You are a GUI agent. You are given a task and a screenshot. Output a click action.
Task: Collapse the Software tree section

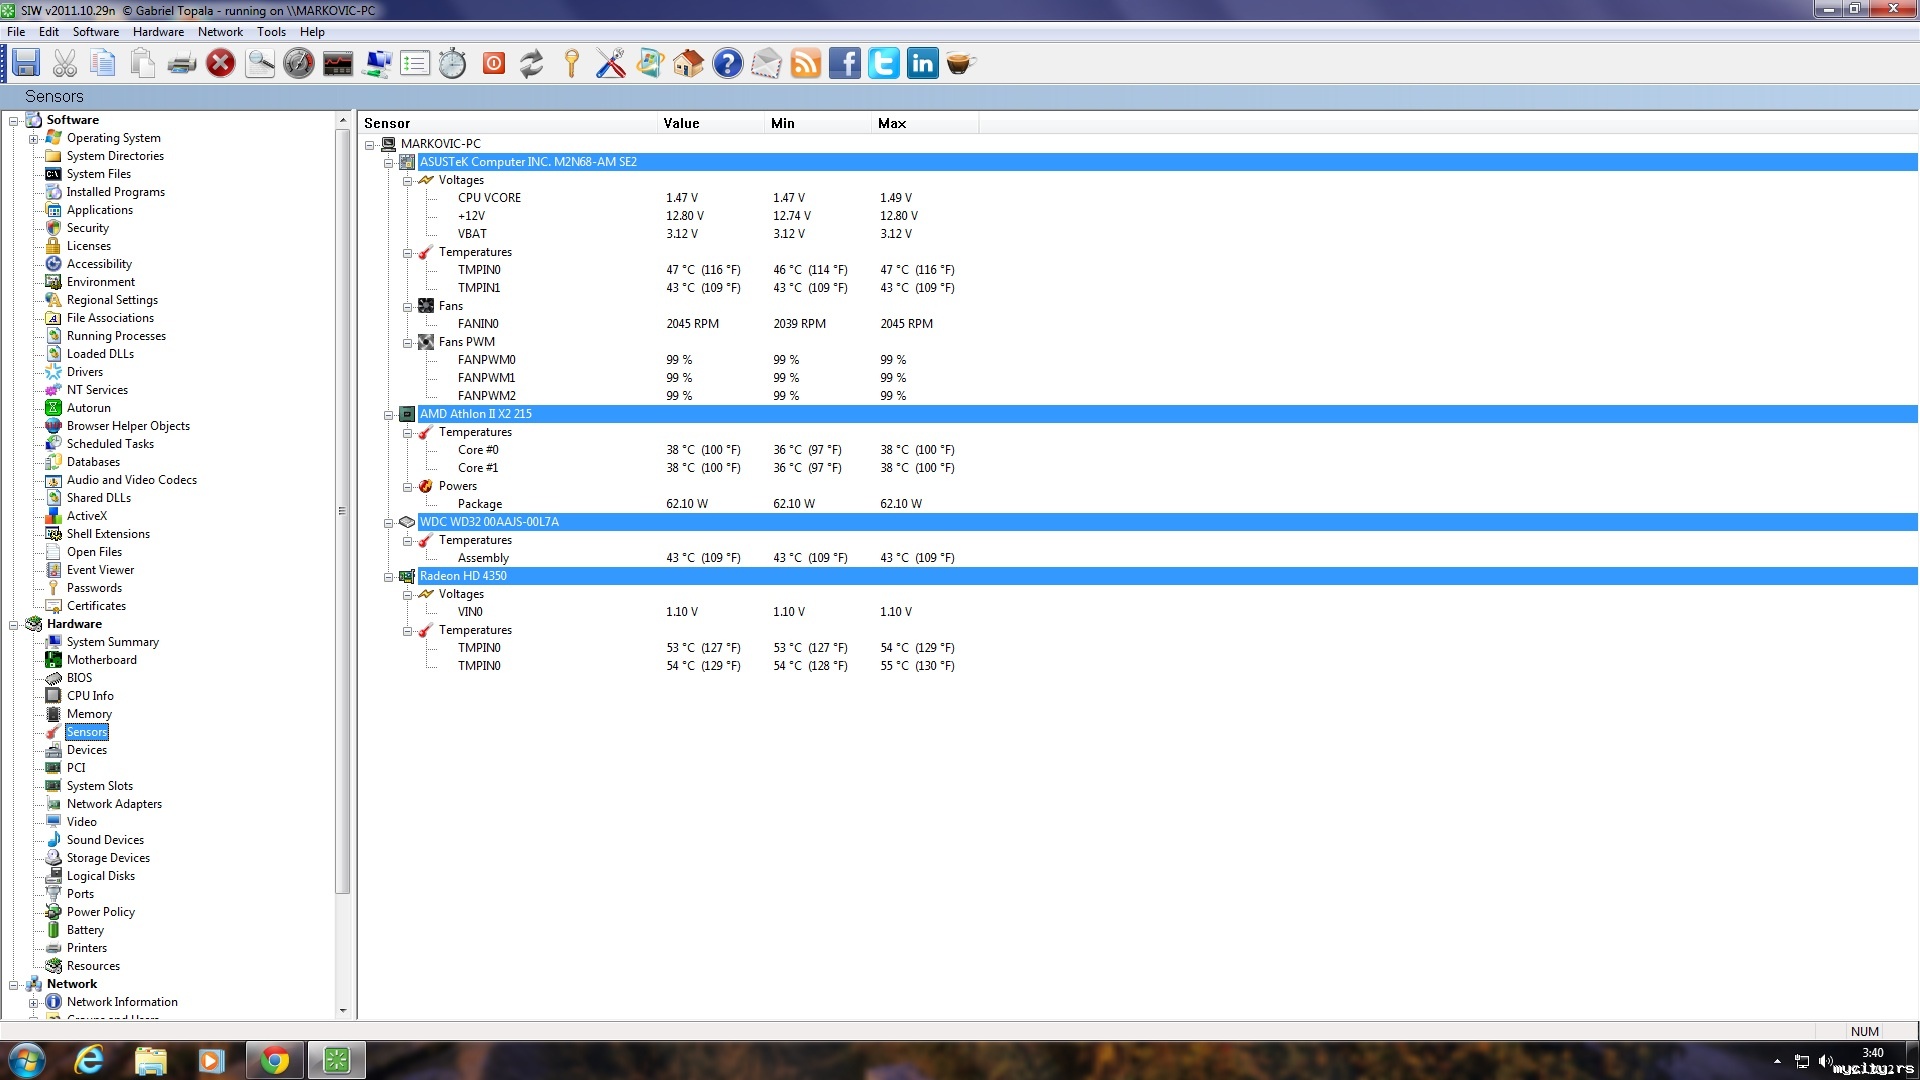coord(14,120)
